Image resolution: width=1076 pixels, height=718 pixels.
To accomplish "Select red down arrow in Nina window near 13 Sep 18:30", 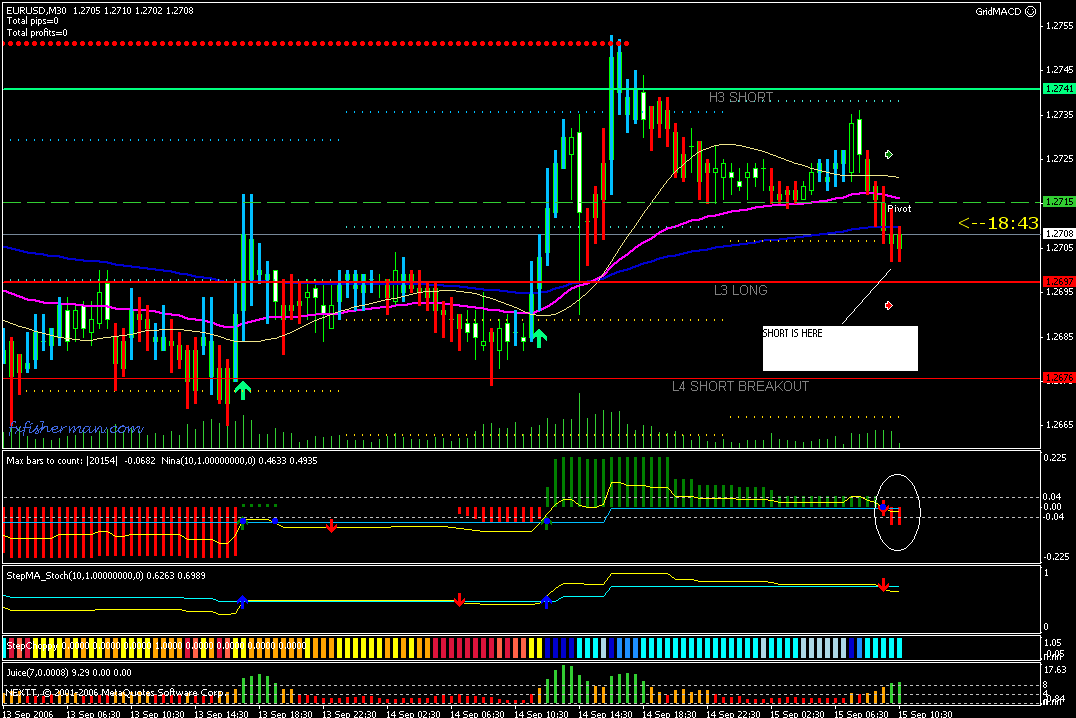I will [331, 526].
